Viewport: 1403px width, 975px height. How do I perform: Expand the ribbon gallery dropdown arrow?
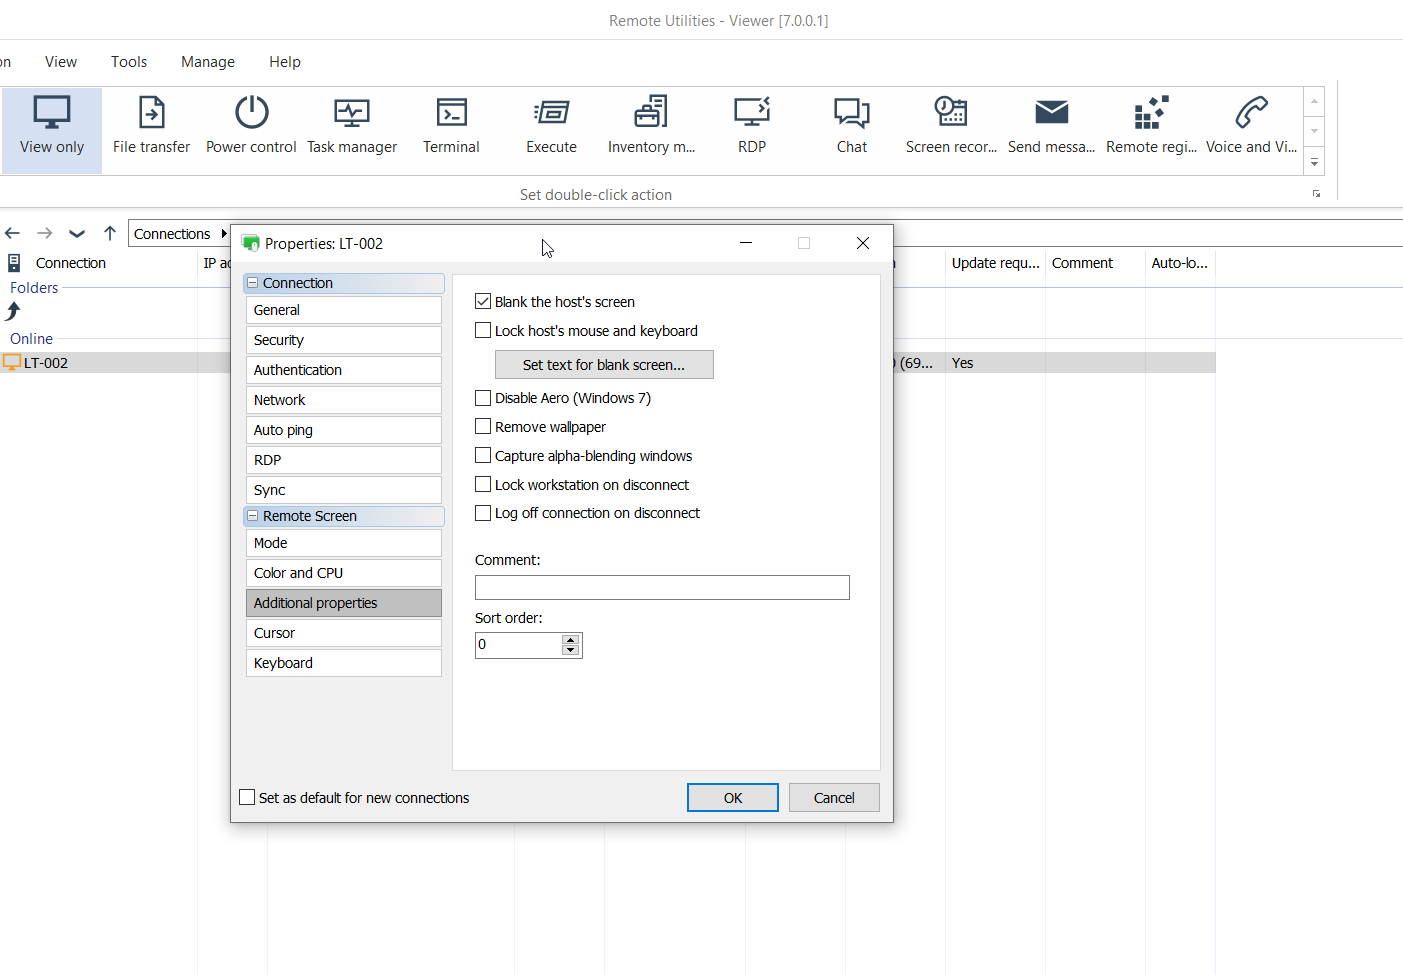(x=1314, y=163)
